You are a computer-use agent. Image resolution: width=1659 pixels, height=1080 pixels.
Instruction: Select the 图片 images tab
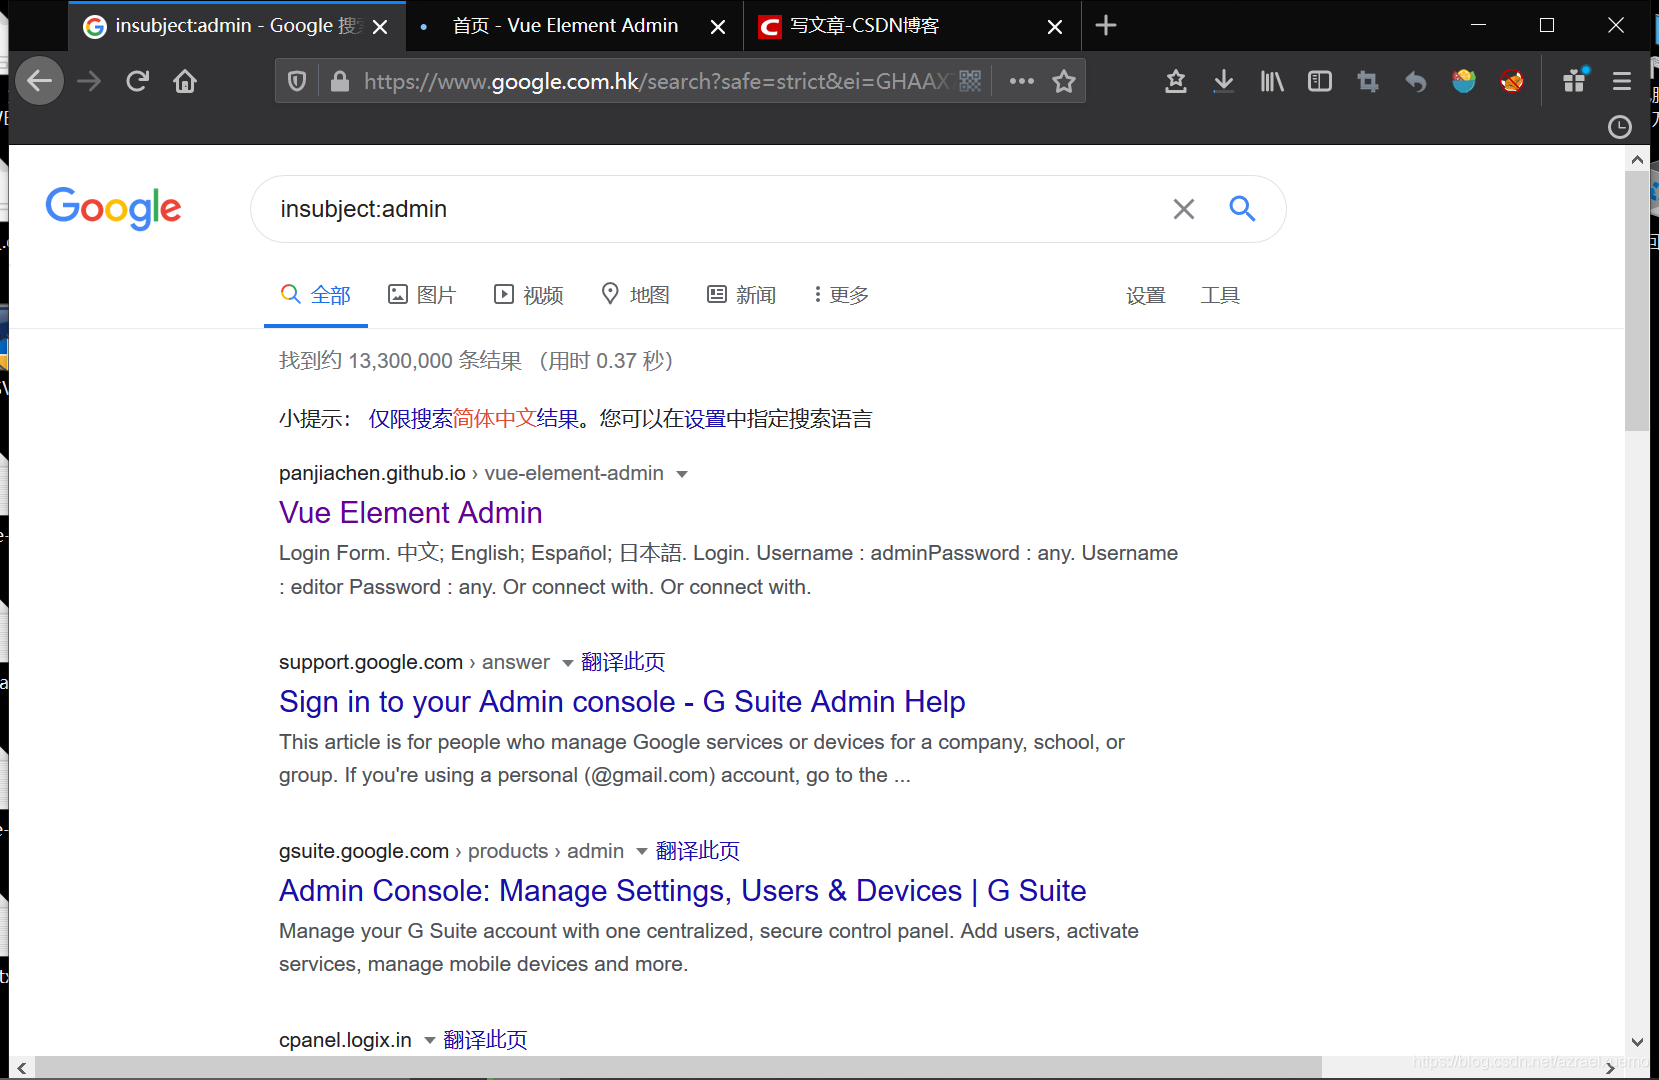422,295
